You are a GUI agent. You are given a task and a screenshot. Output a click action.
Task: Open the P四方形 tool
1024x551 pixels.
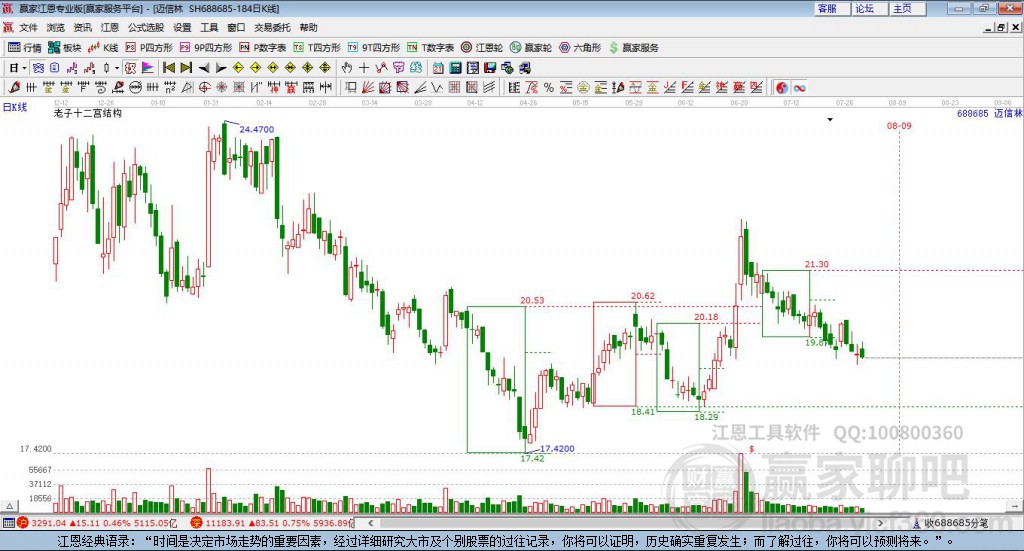tap(149, 48)
